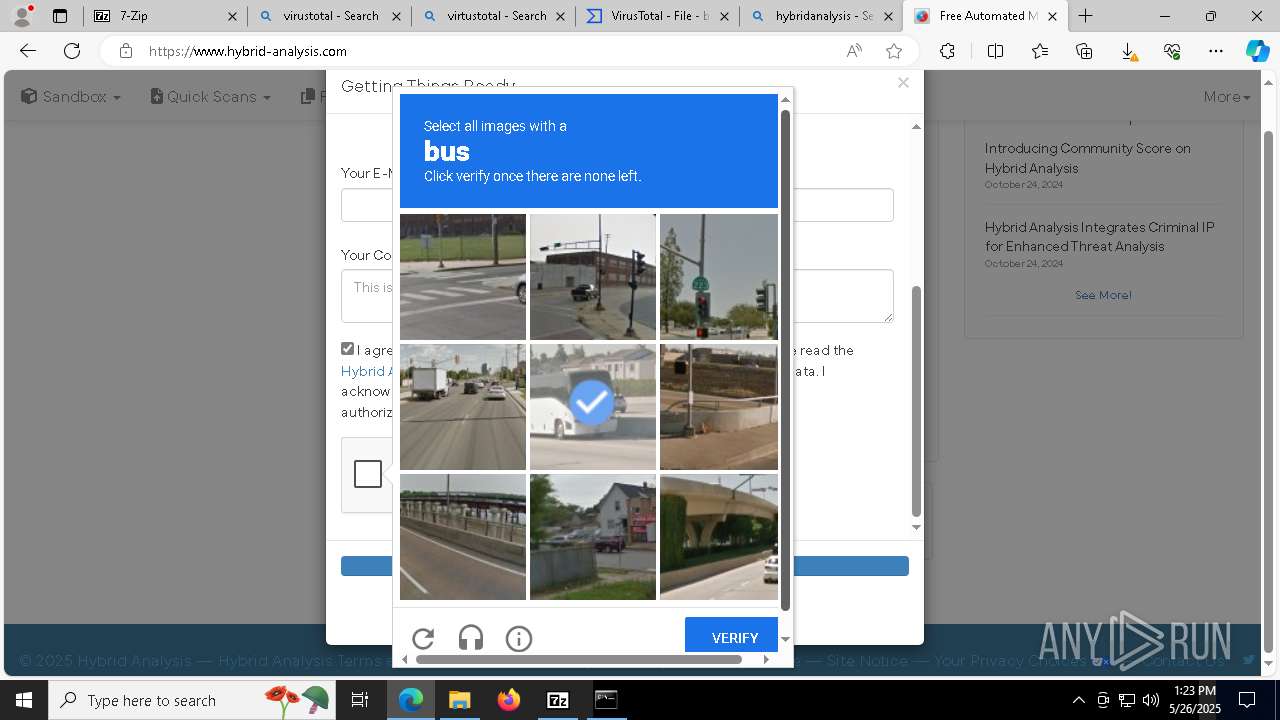Tick the reCAPTCHA not-a-robot checkbox

tap(368, 474)
